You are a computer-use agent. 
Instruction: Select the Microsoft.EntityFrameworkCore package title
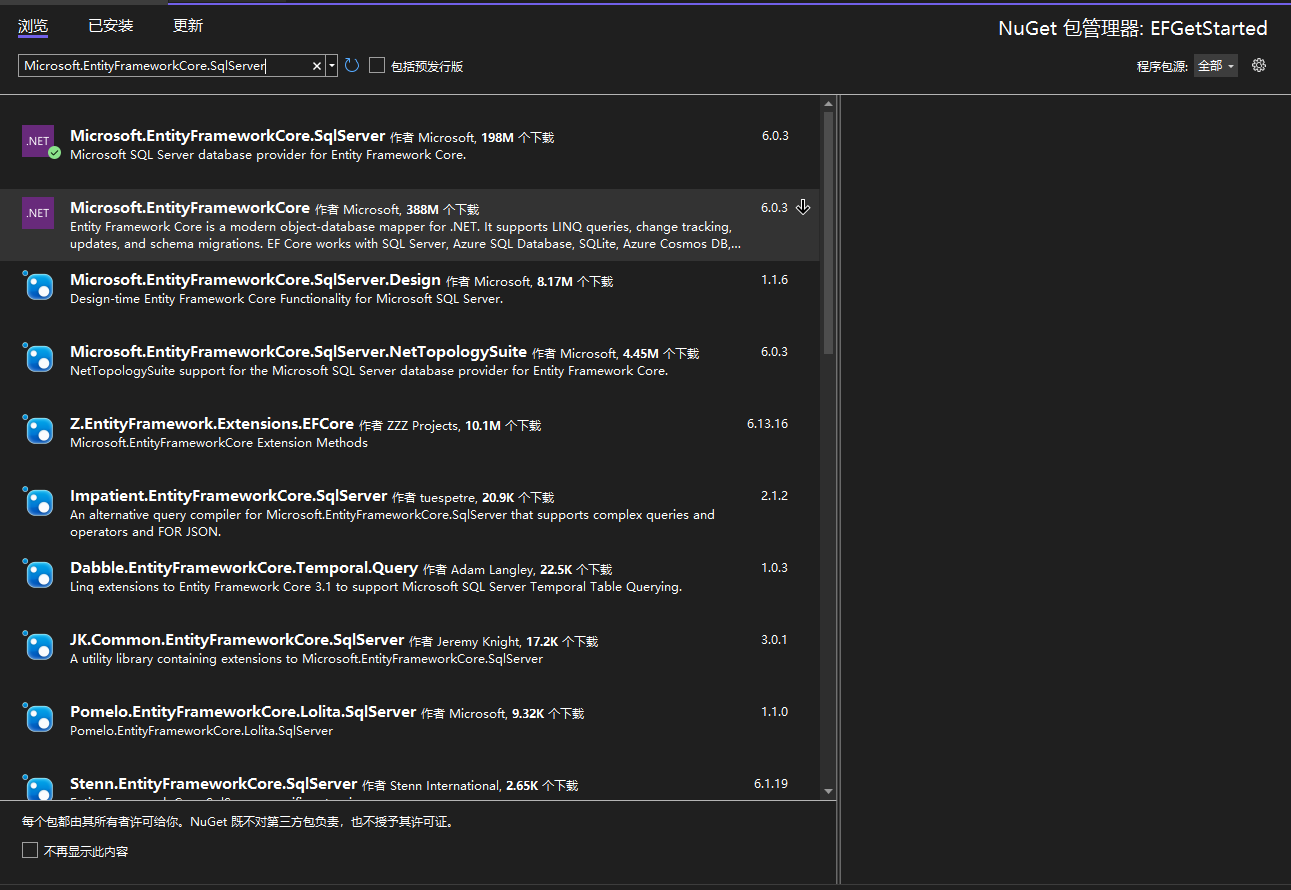pyautogui.click(x=190, y=208)
